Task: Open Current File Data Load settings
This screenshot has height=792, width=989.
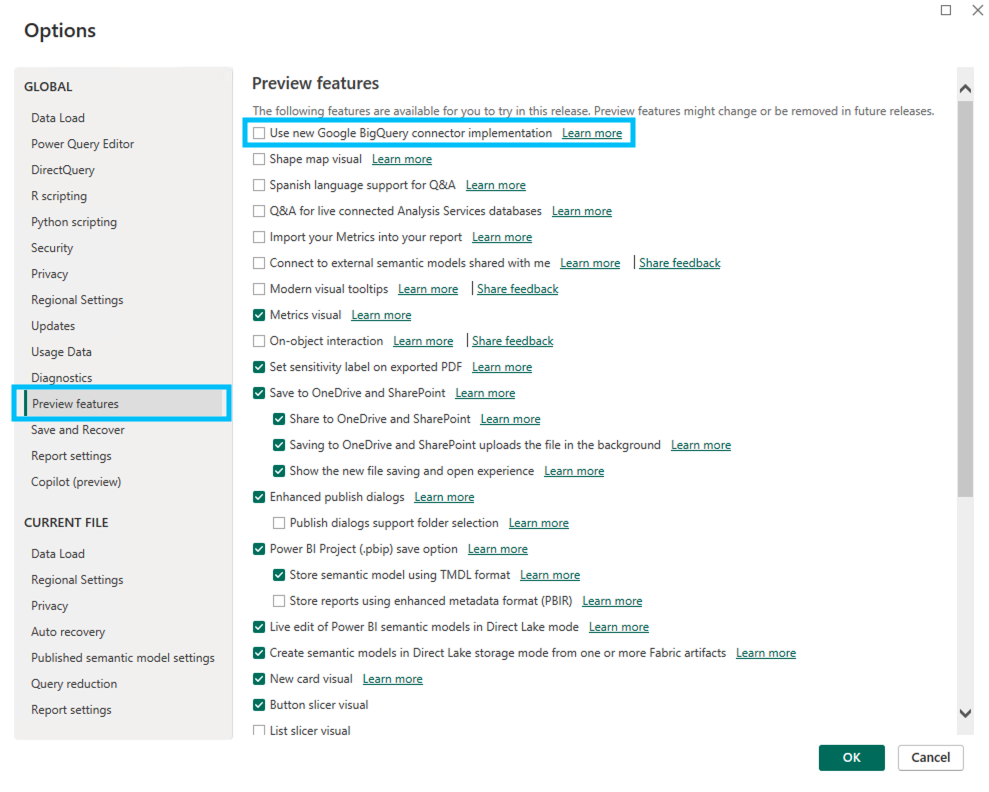Action: pos(58,554)
